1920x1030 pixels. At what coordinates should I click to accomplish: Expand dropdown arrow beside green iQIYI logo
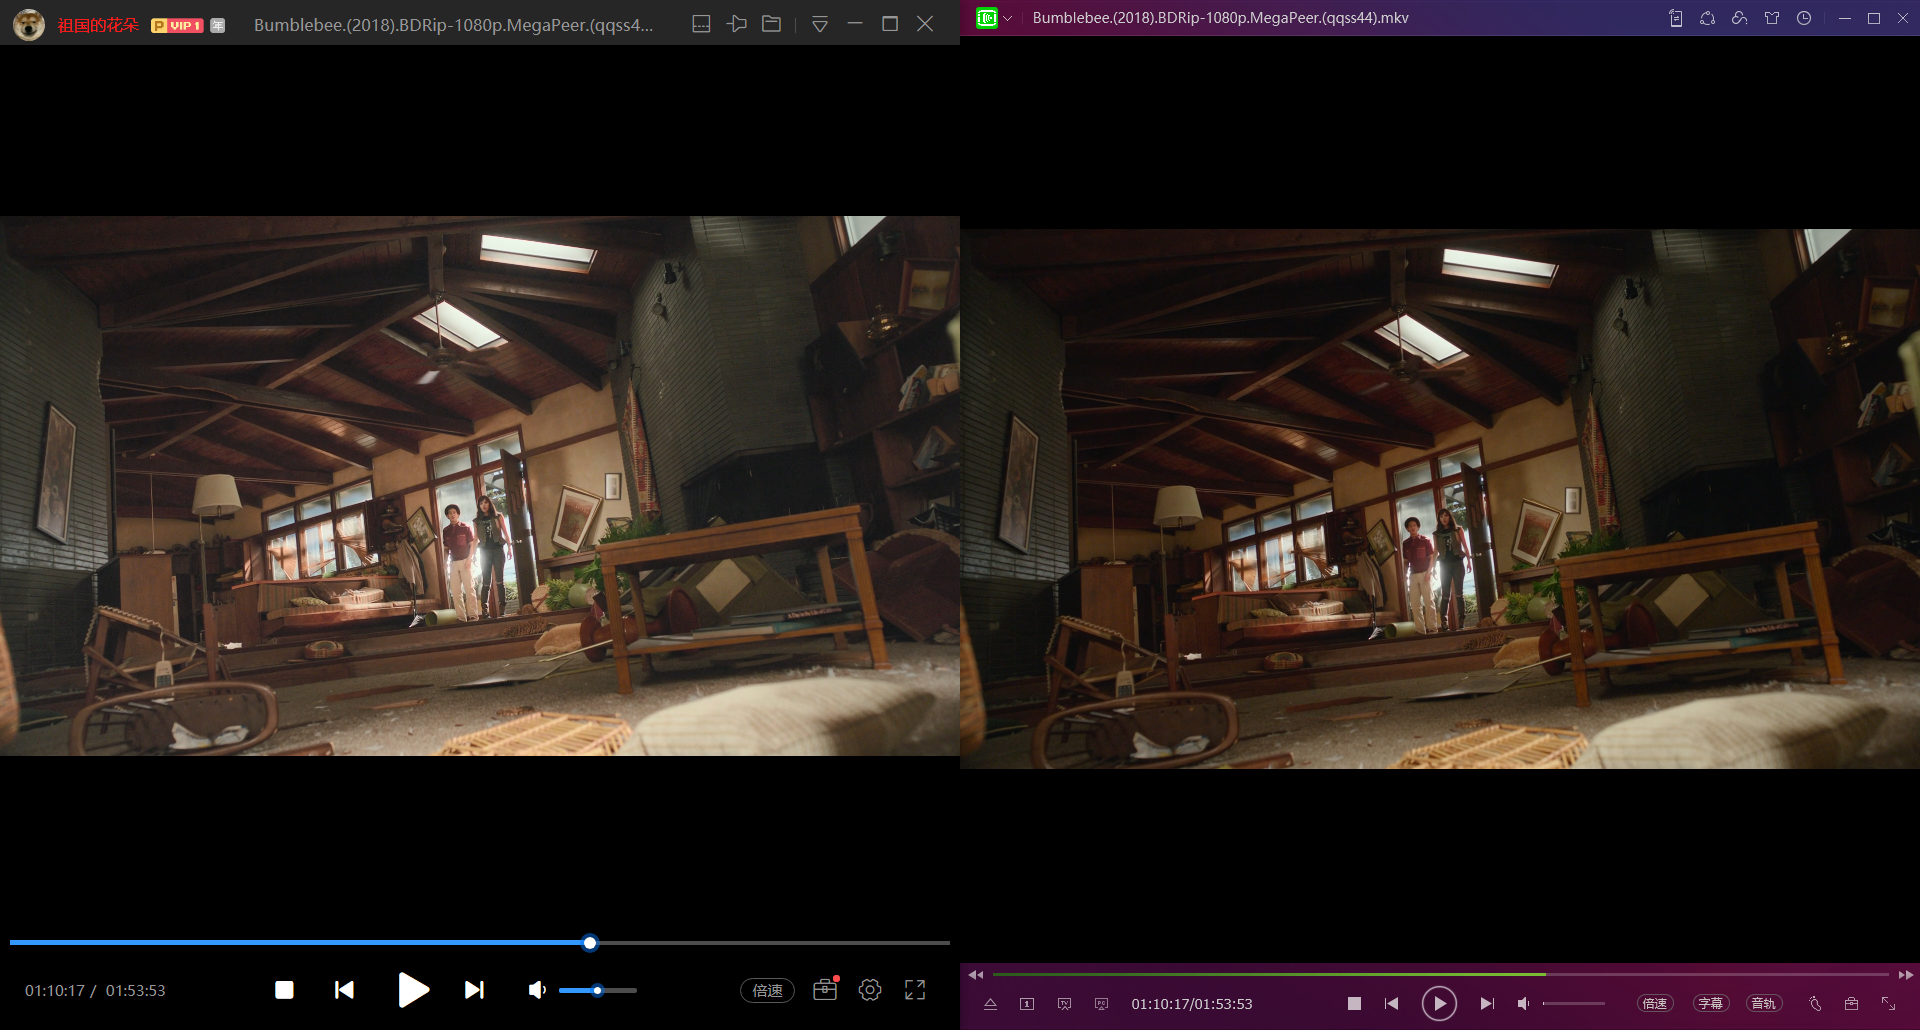[x=1008, y=18]
